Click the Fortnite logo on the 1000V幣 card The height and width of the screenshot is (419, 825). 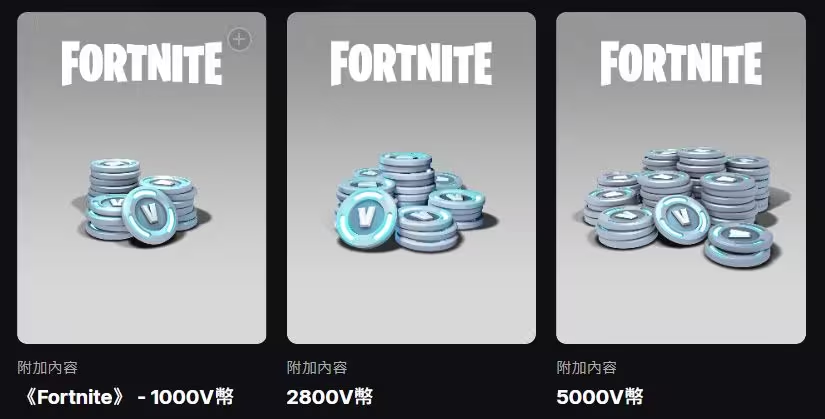click(x=142, y=63)
